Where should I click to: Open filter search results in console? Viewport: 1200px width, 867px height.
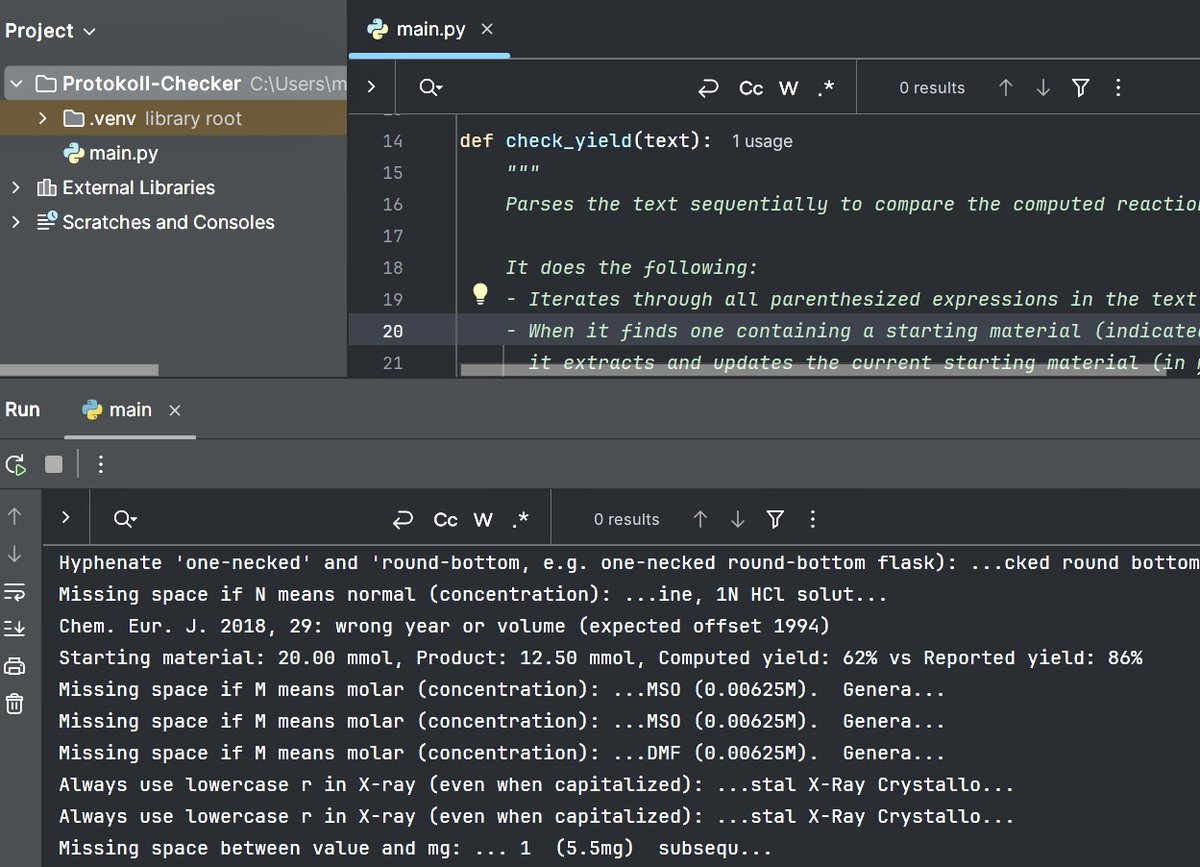775,519
